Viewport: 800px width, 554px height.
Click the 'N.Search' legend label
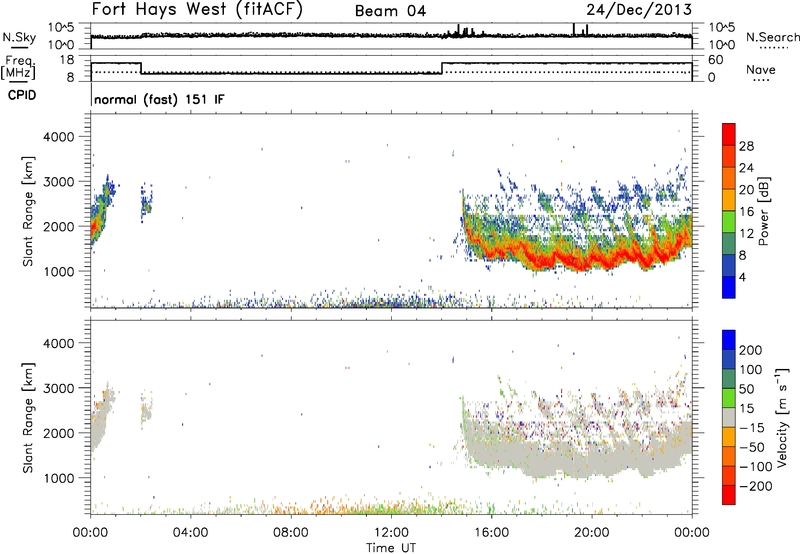pos(773,37)
